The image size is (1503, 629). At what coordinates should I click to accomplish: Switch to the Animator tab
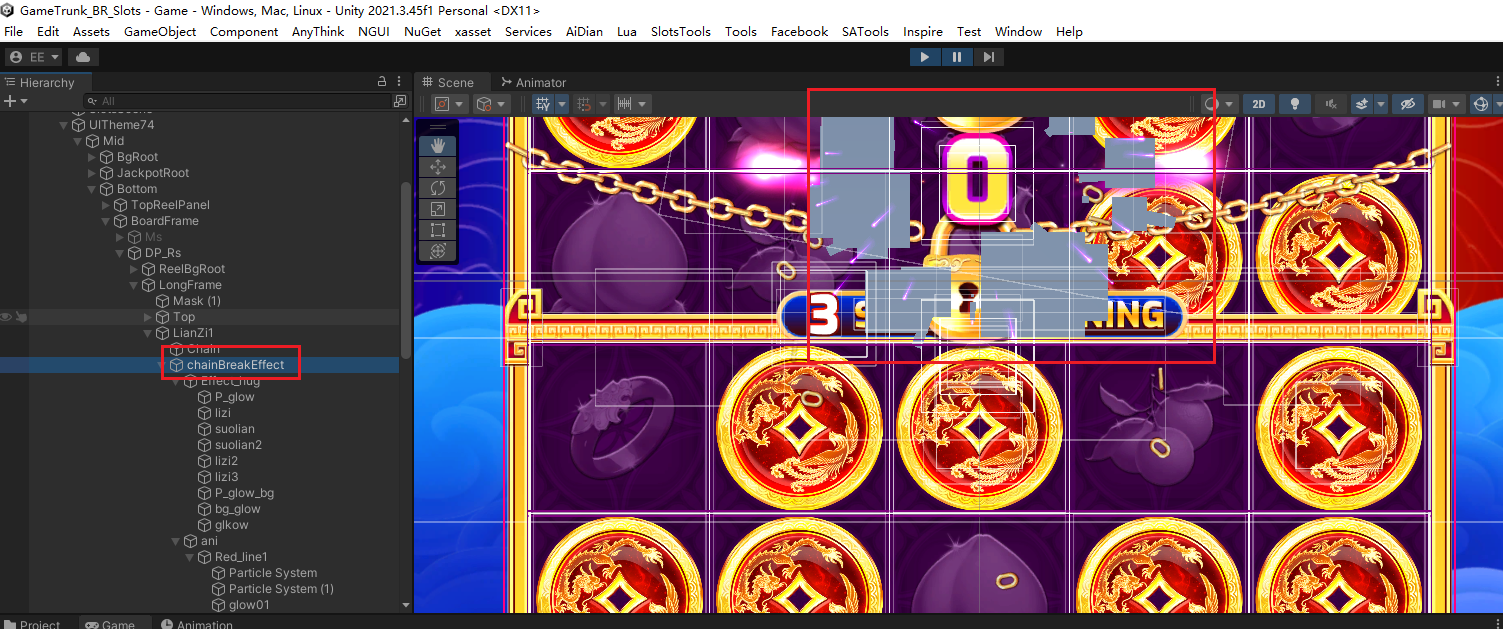(x=534, y=82)
